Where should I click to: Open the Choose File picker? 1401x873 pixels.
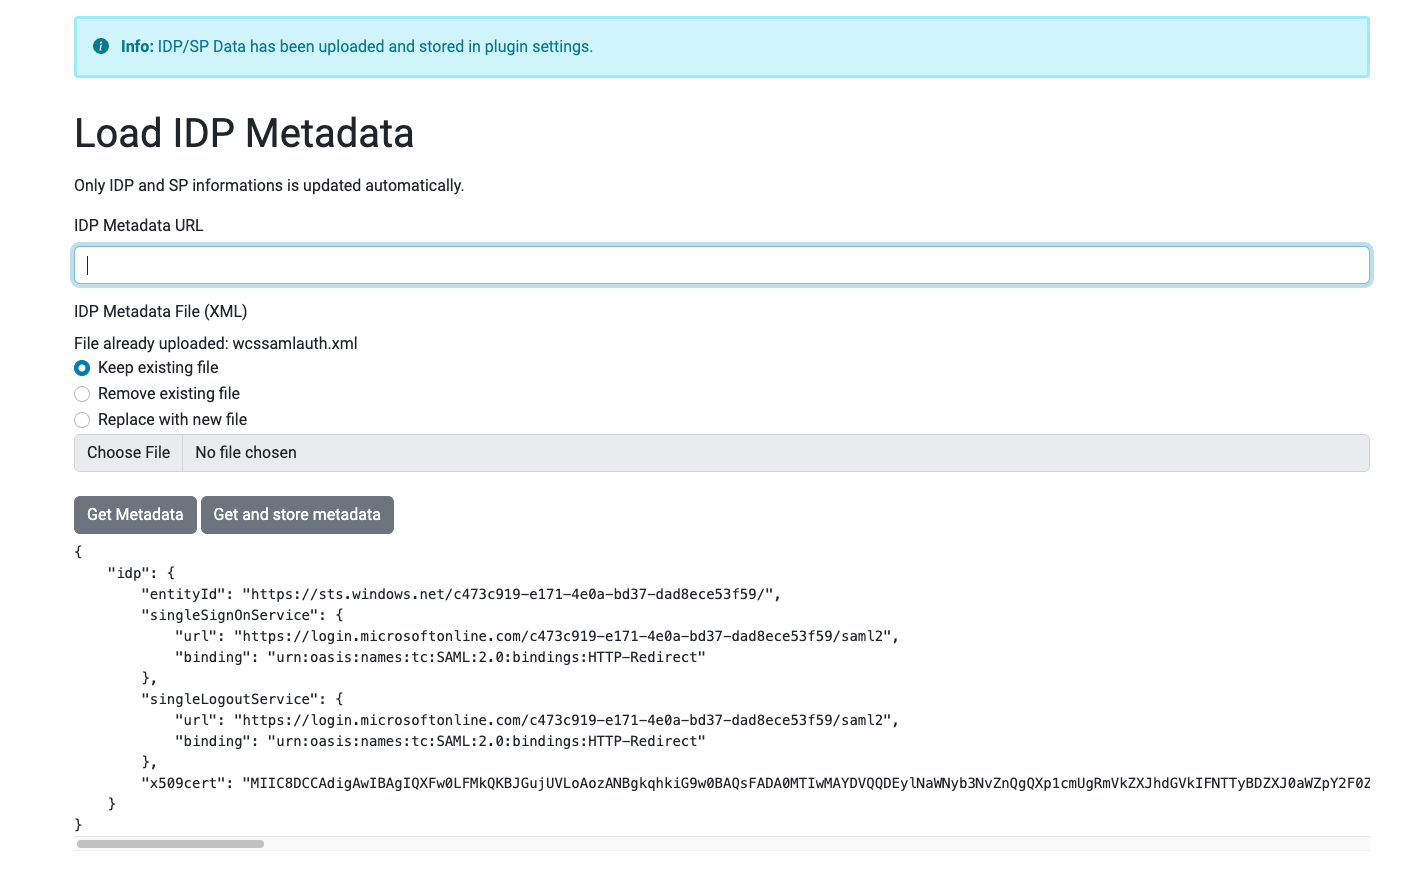[x=128, y=453]
